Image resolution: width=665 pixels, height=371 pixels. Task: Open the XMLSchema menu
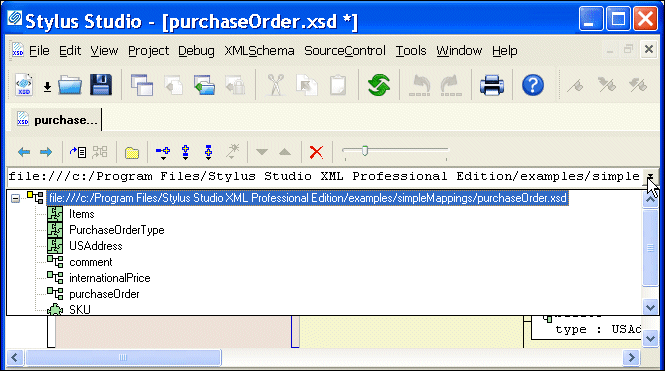(x=259, y=51)
